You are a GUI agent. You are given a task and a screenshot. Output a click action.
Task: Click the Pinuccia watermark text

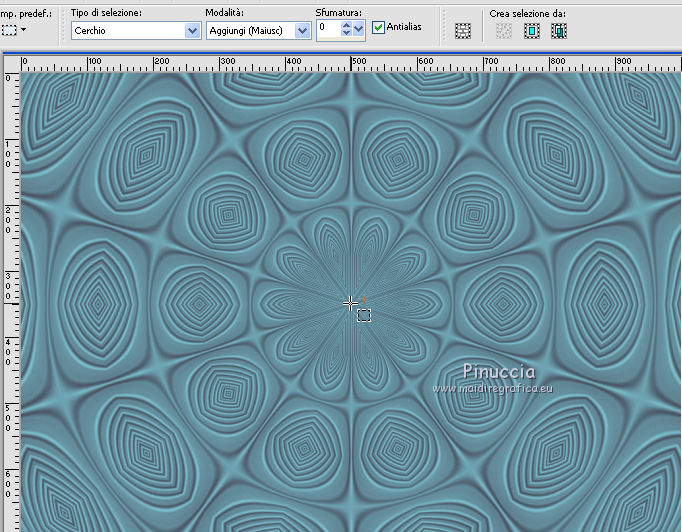[500, 371]
